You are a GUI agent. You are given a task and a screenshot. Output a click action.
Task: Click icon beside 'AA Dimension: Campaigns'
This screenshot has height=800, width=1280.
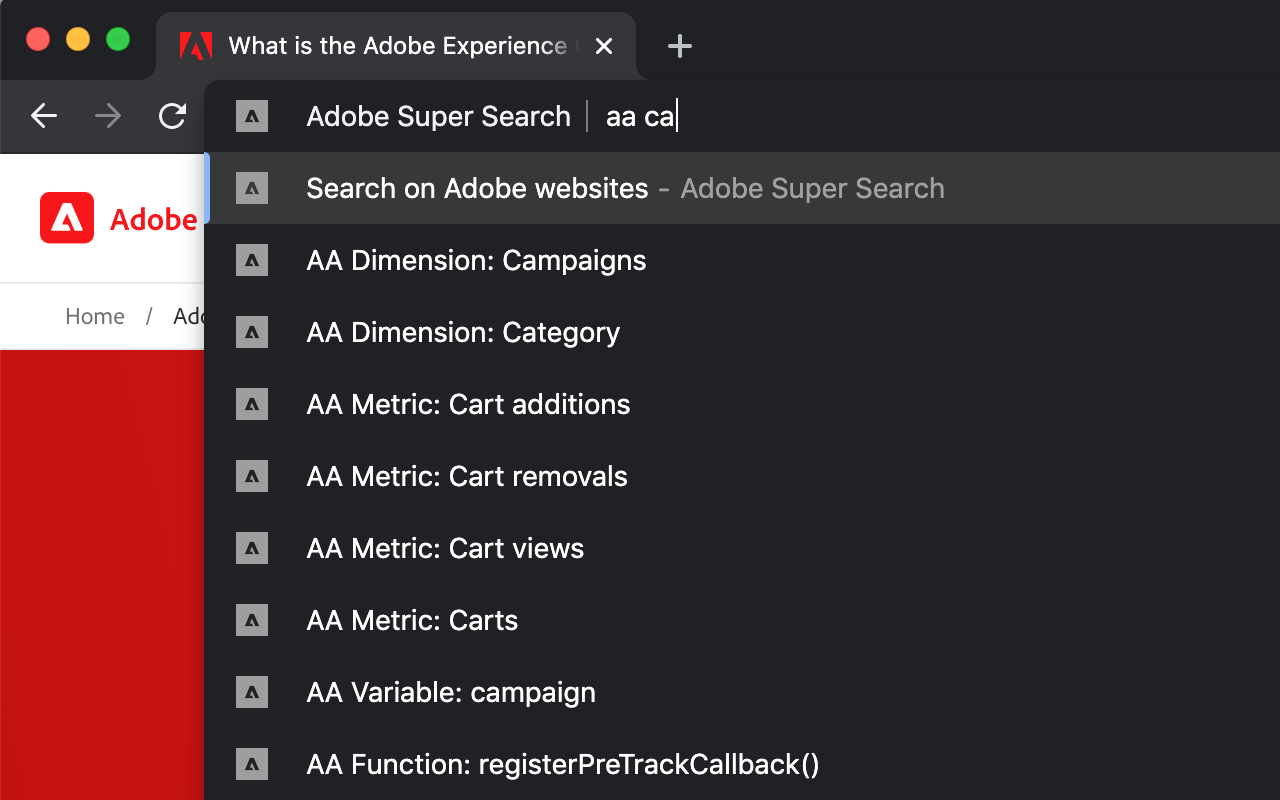(252, 260)
